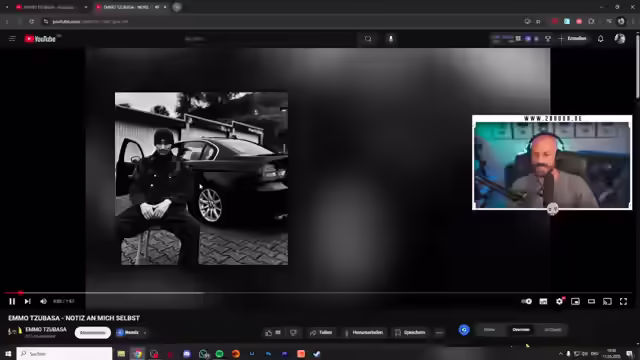Close the first browser tab
The width and height of the screenshot is (640, 360).
(x=86, y=7)
